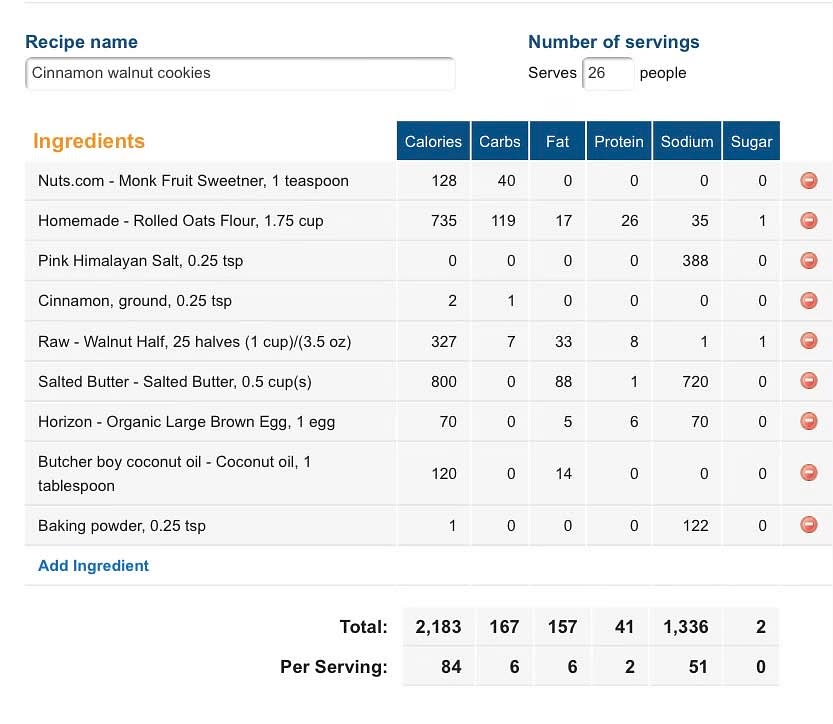Remove the ground Cinnamon ingredient
Image resolution: width=833 pixels, height=724 pixels.
tap(809, 301)
